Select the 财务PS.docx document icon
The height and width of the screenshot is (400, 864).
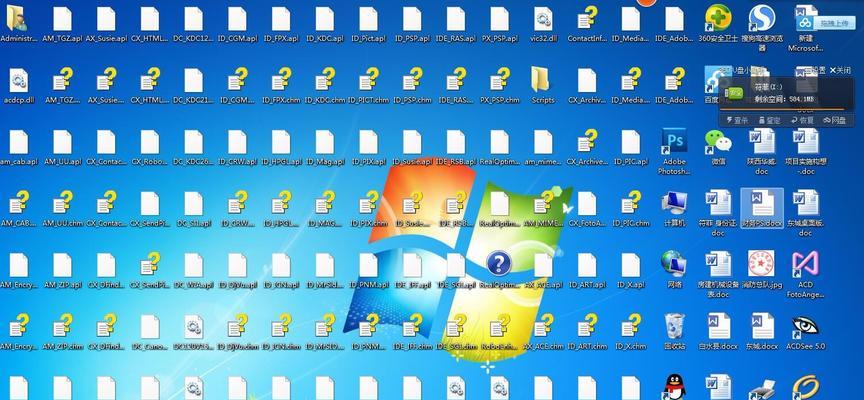[762, 208]
